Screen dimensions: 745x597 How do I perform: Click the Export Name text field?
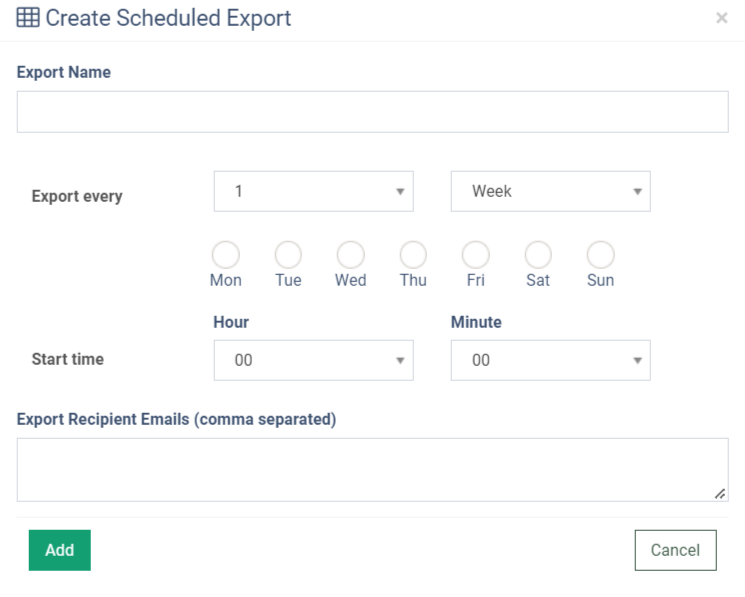click(372, 112)
